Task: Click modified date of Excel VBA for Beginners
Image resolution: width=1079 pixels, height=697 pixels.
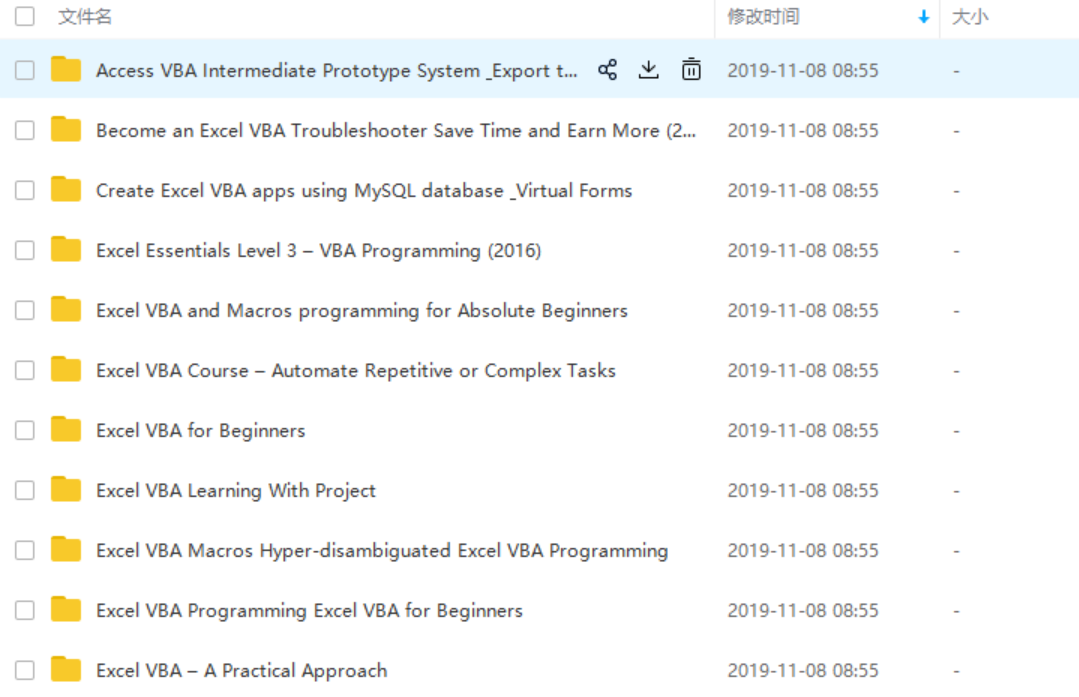Action: tap(803, 431)
